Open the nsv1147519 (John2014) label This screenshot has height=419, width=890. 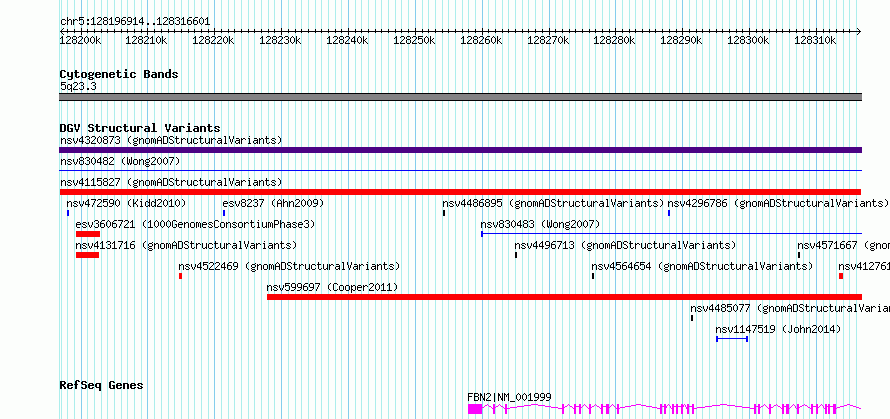coord(778,329)
